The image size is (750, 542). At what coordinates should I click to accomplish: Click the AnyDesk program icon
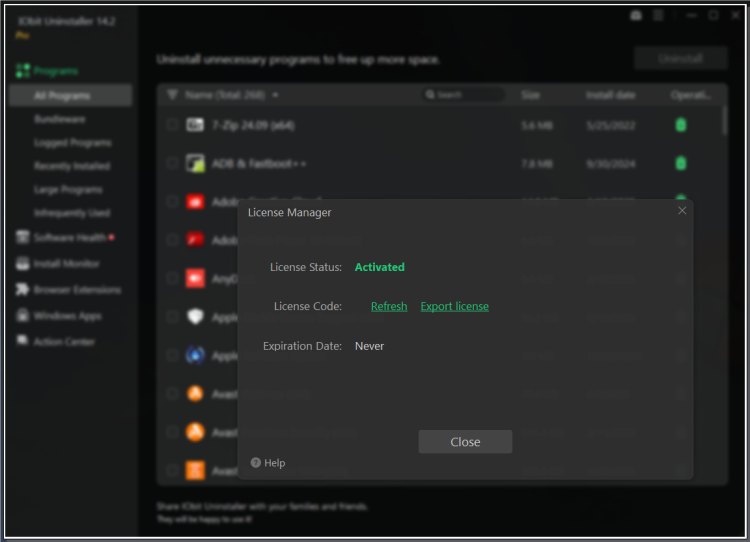point(195,278)
